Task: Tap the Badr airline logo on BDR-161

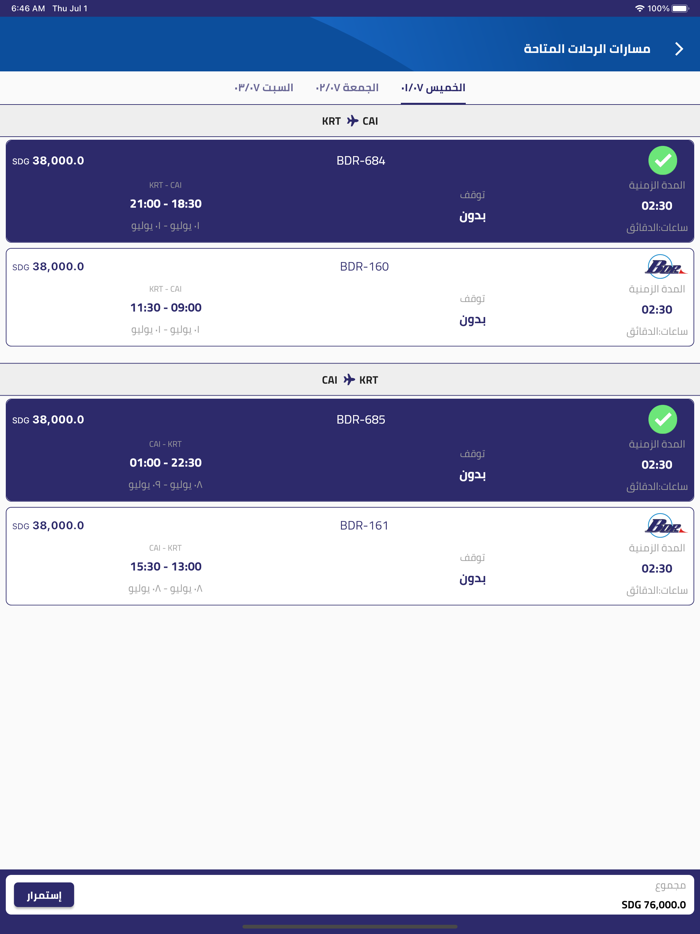Action: click(664, 526)
